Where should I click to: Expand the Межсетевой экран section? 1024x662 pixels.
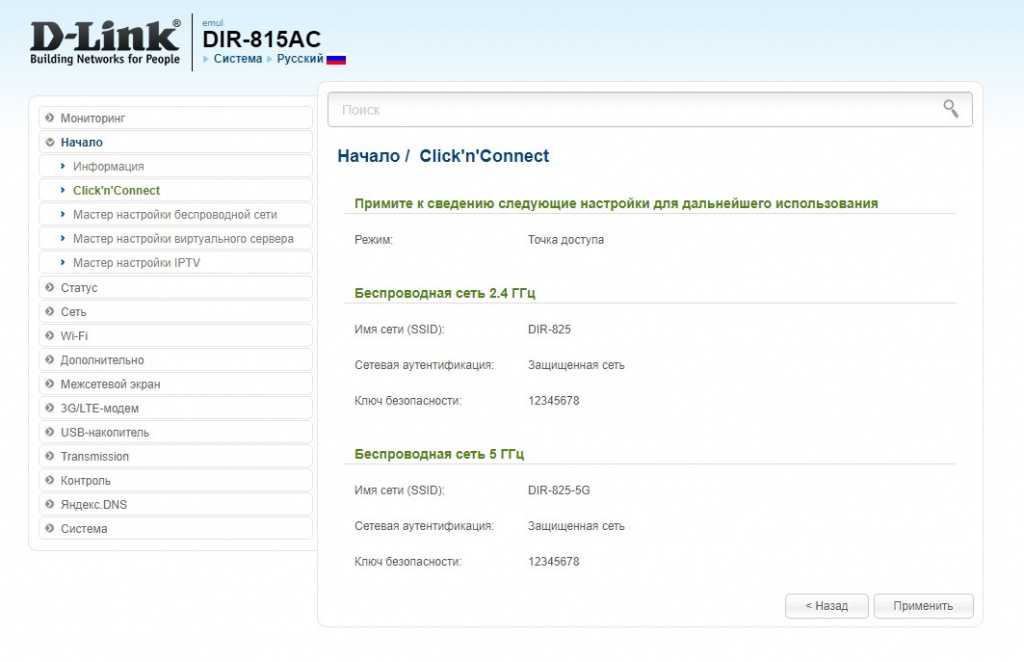click(110, 384)
